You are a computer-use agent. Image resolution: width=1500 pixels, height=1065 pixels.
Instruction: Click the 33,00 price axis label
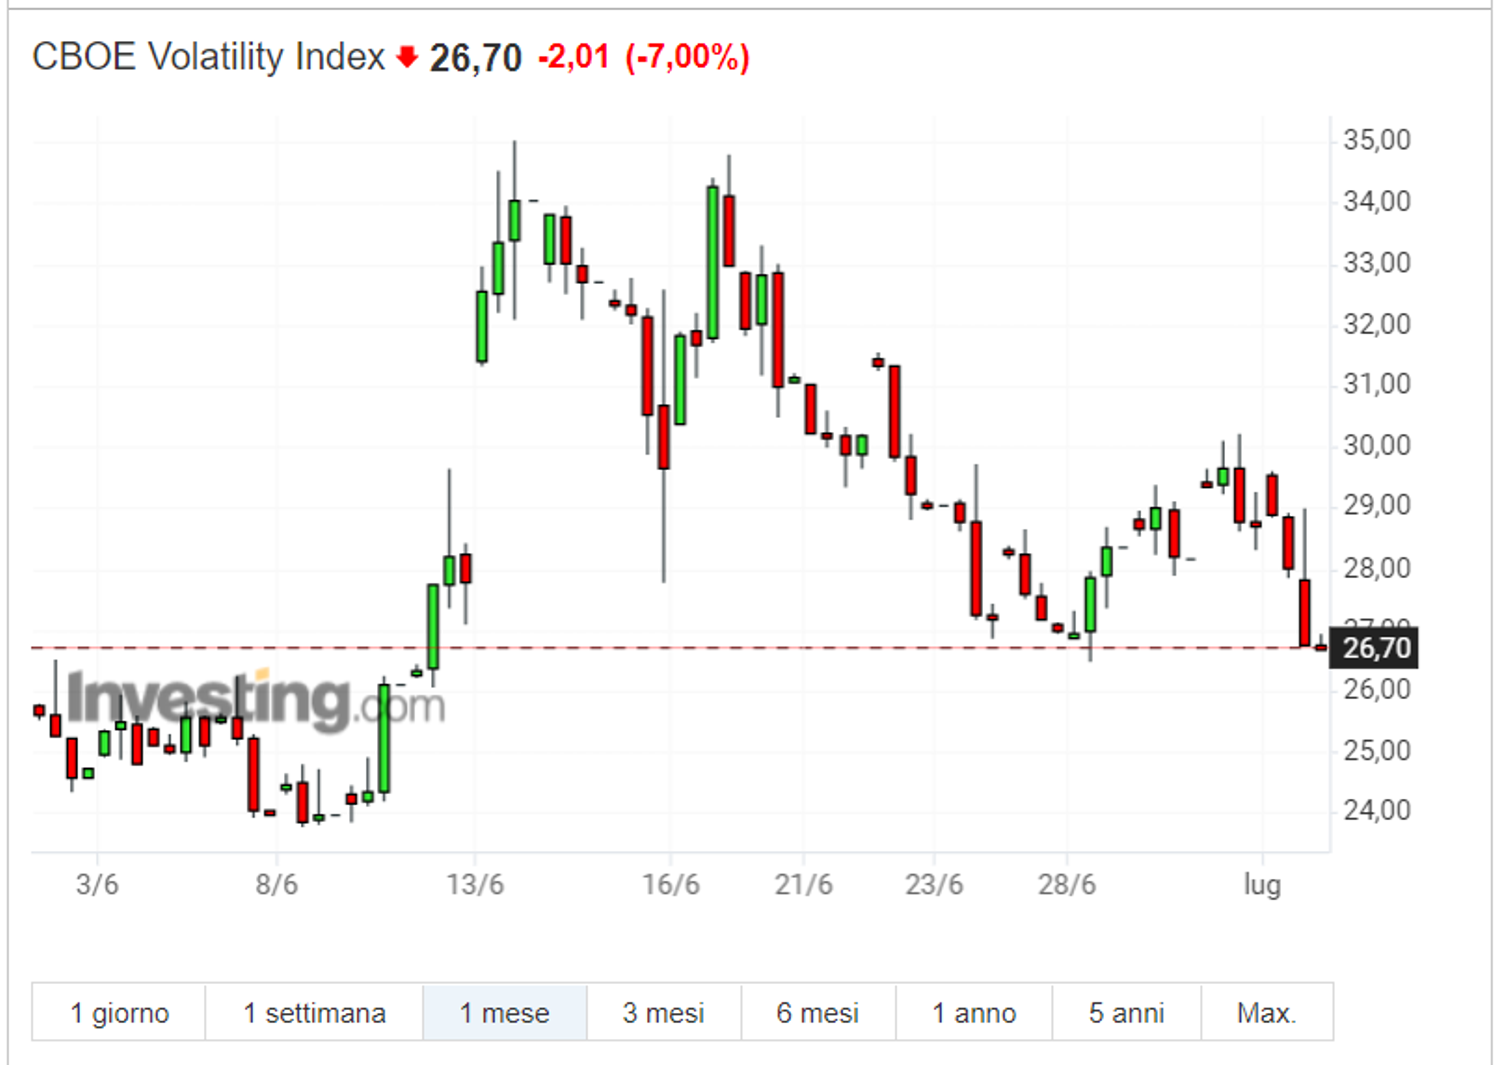1377,263
